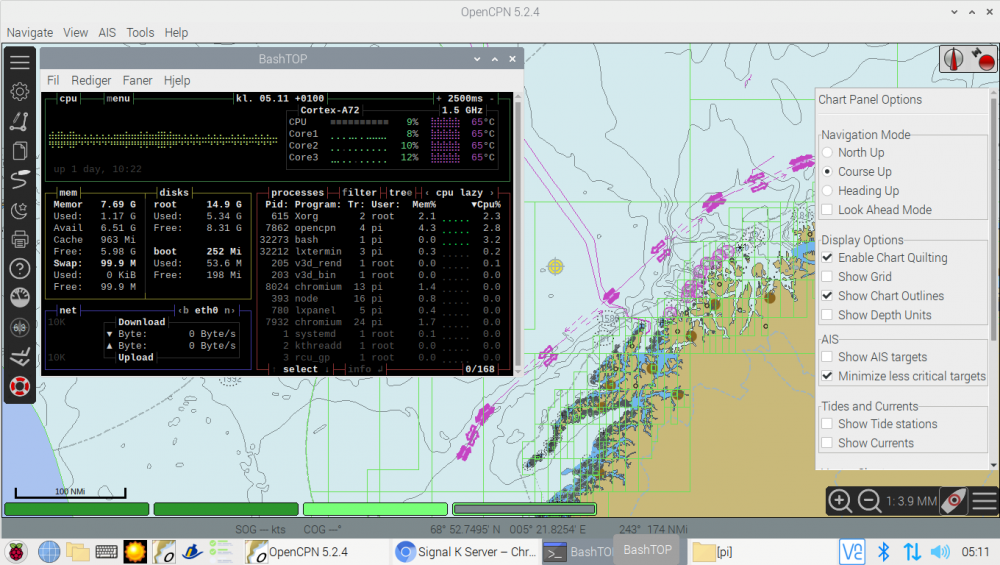Enable Show Grid checkbox
Viewport: 1000px width, 565px height.
coord(857,277)
